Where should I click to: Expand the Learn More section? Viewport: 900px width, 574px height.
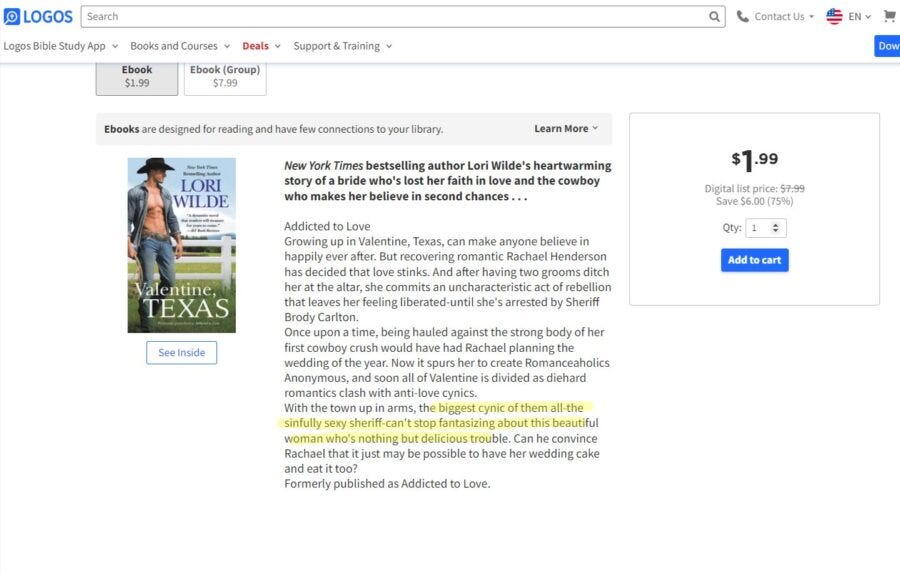tap(566, 129)
